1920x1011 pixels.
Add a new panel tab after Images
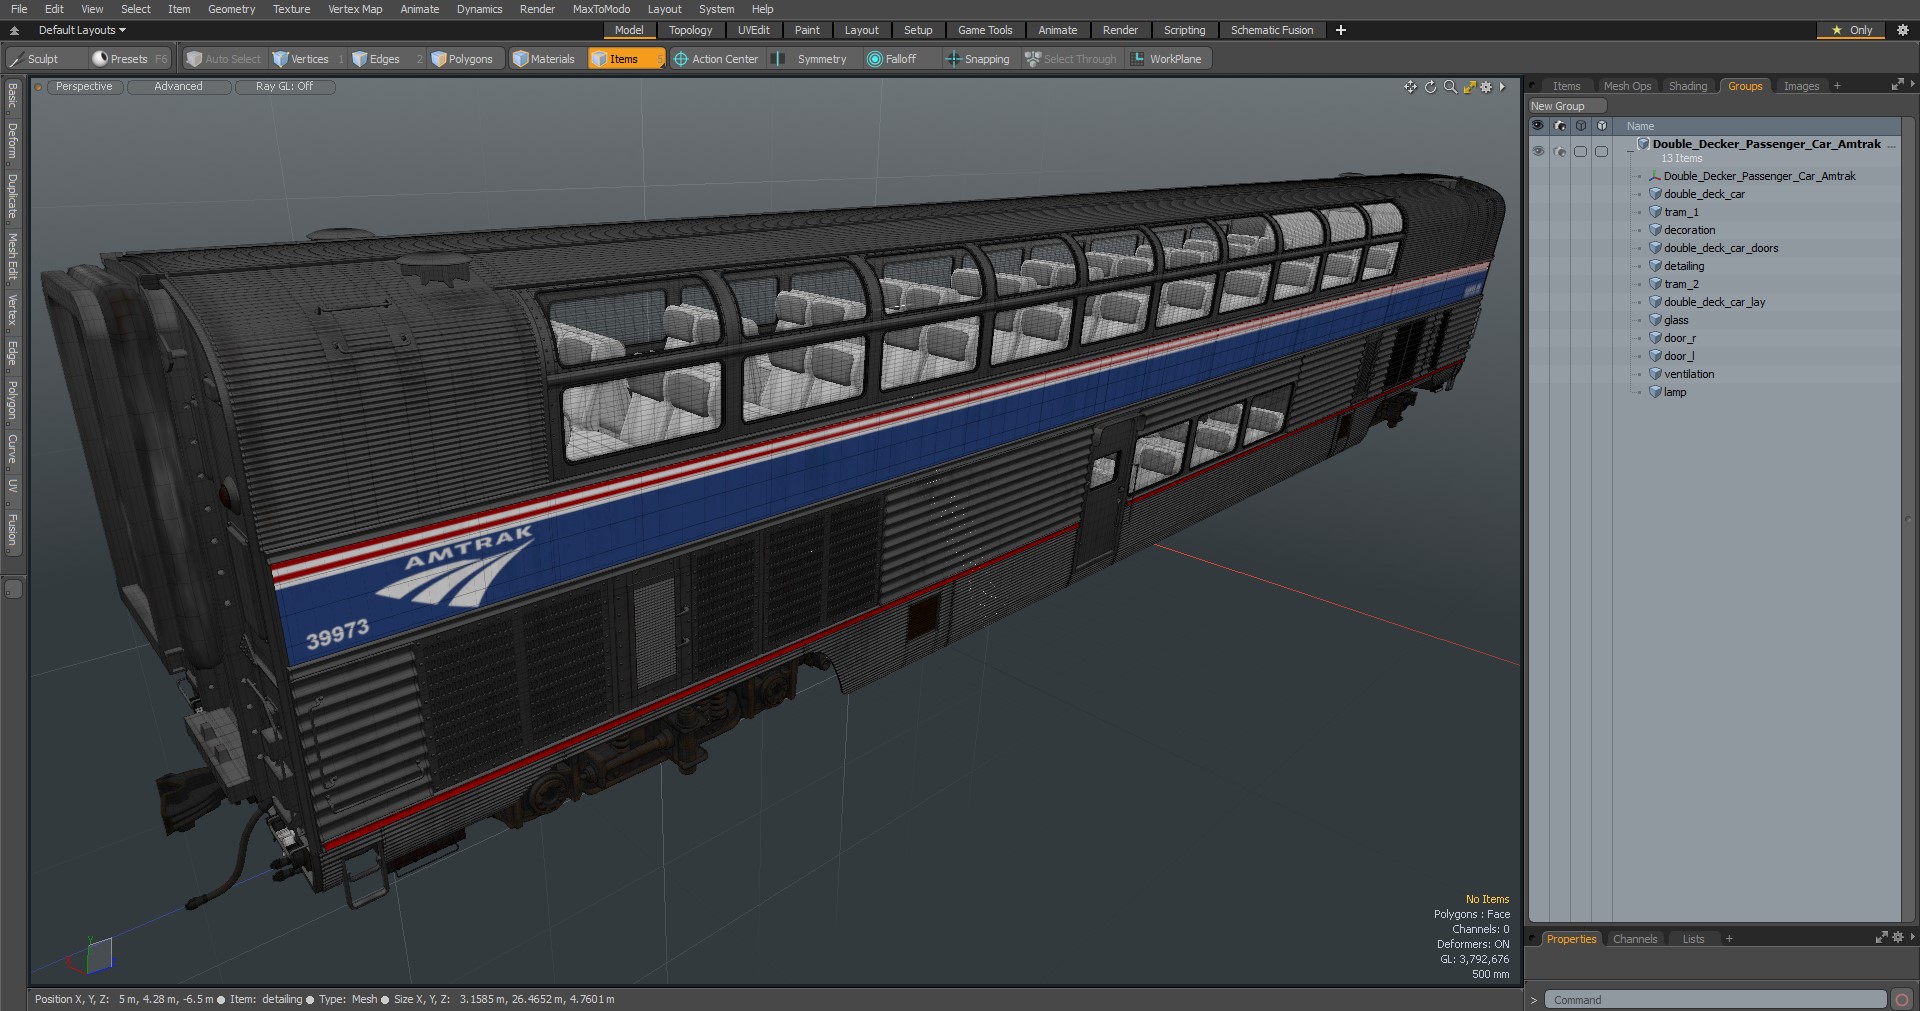1837,86
